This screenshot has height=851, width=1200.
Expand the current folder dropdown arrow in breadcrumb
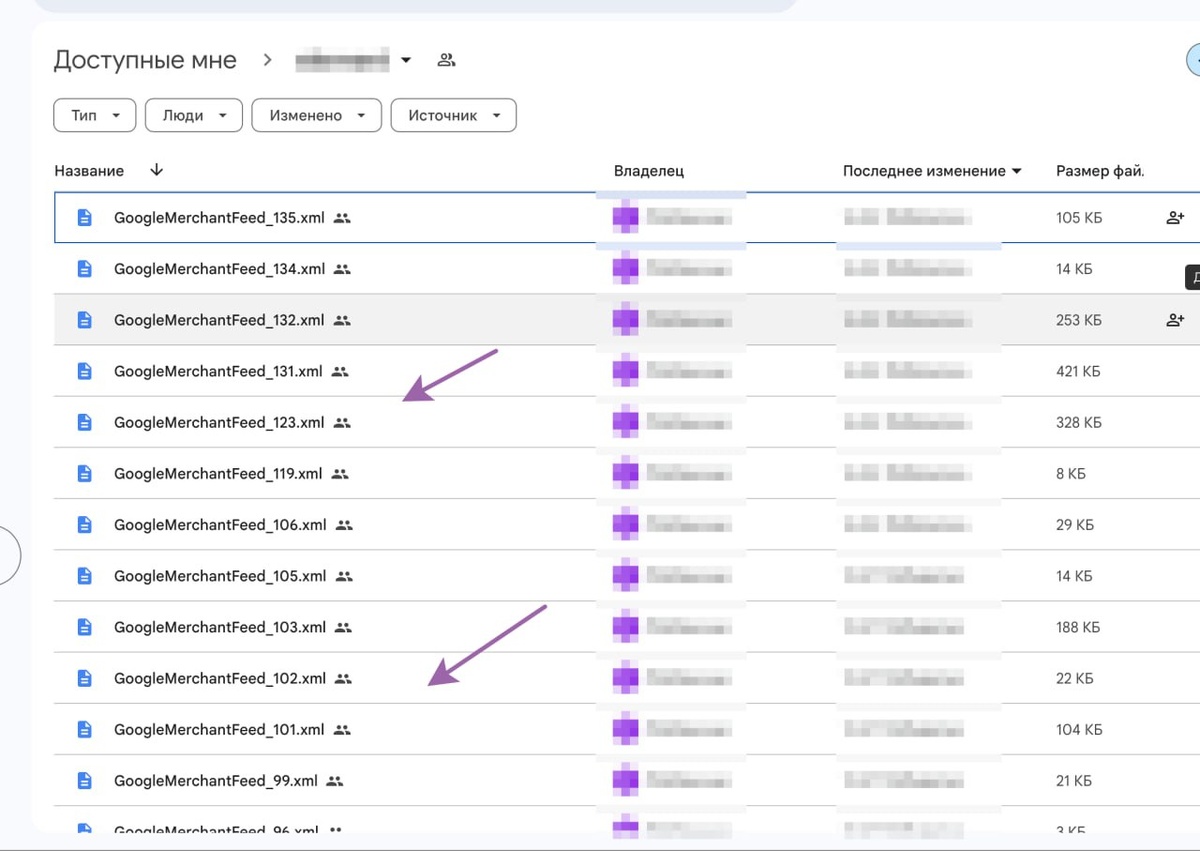coord(406,60)
